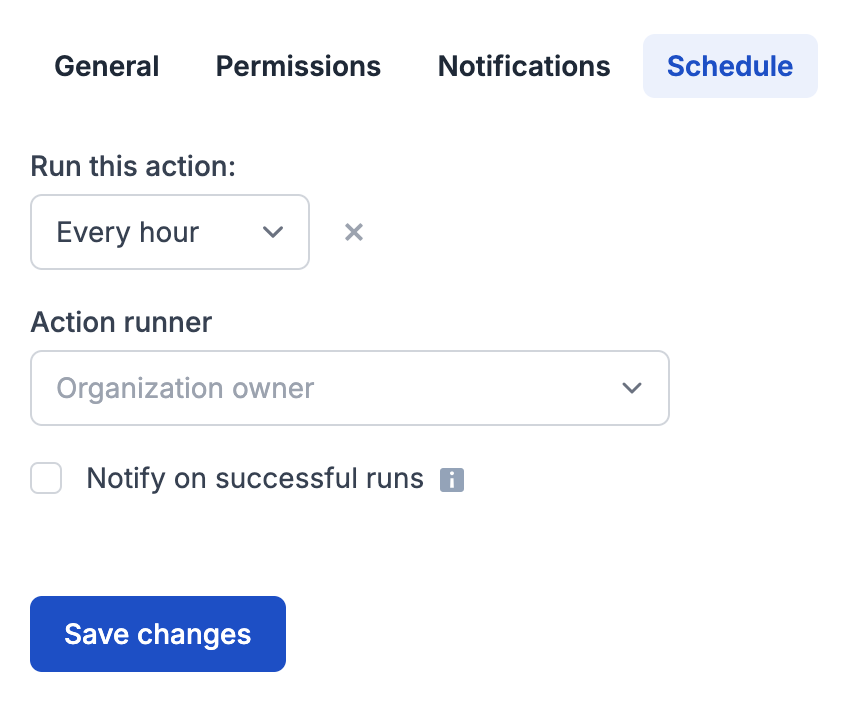Toggle the successful runs notification checkbox
This screenshot has height=708, width=864.
click(x=46, y=478)
